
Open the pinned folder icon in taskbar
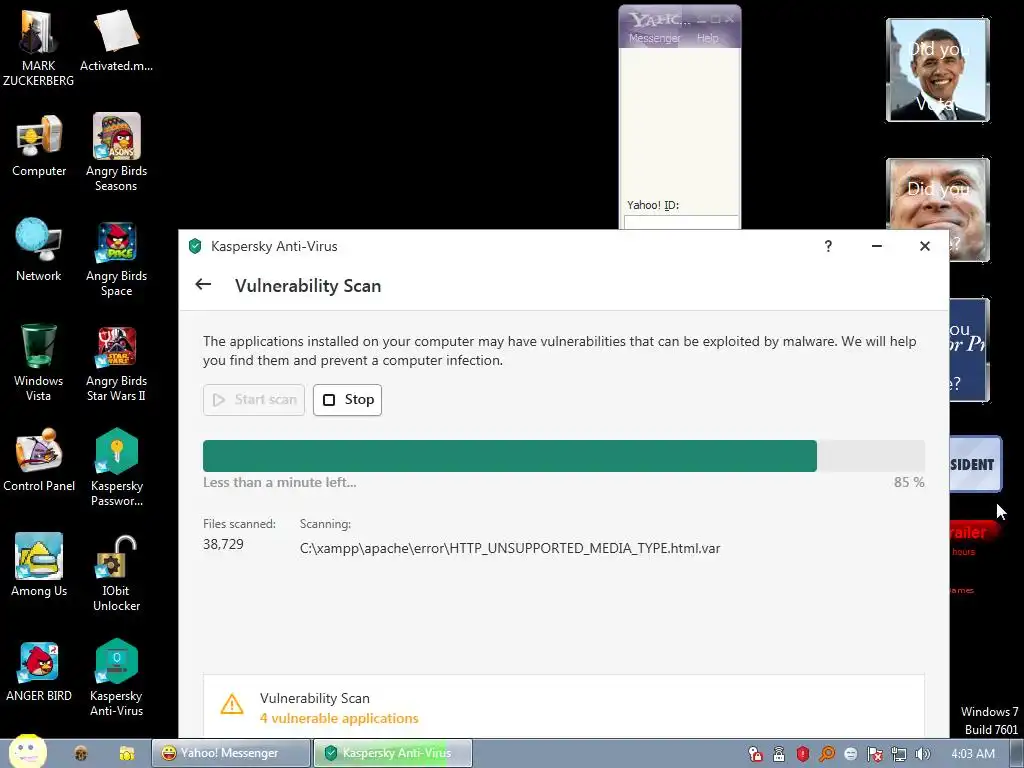pos(127,753)
